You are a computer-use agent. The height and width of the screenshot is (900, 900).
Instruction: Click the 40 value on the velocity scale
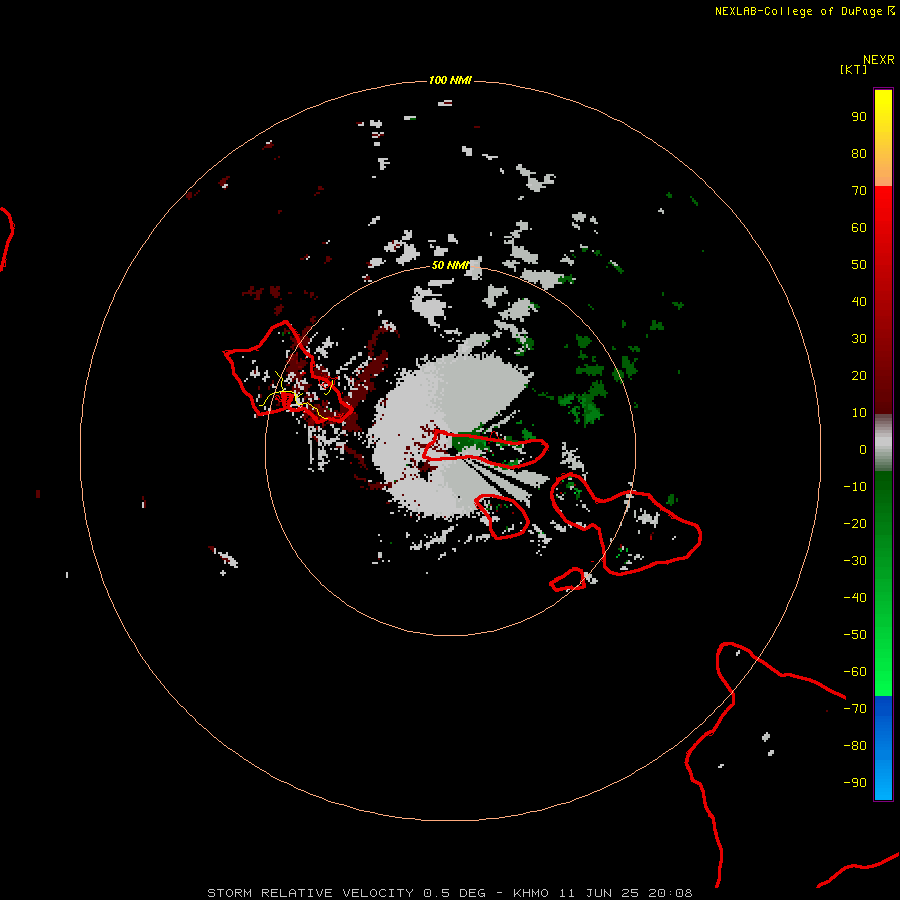point(859,301)
